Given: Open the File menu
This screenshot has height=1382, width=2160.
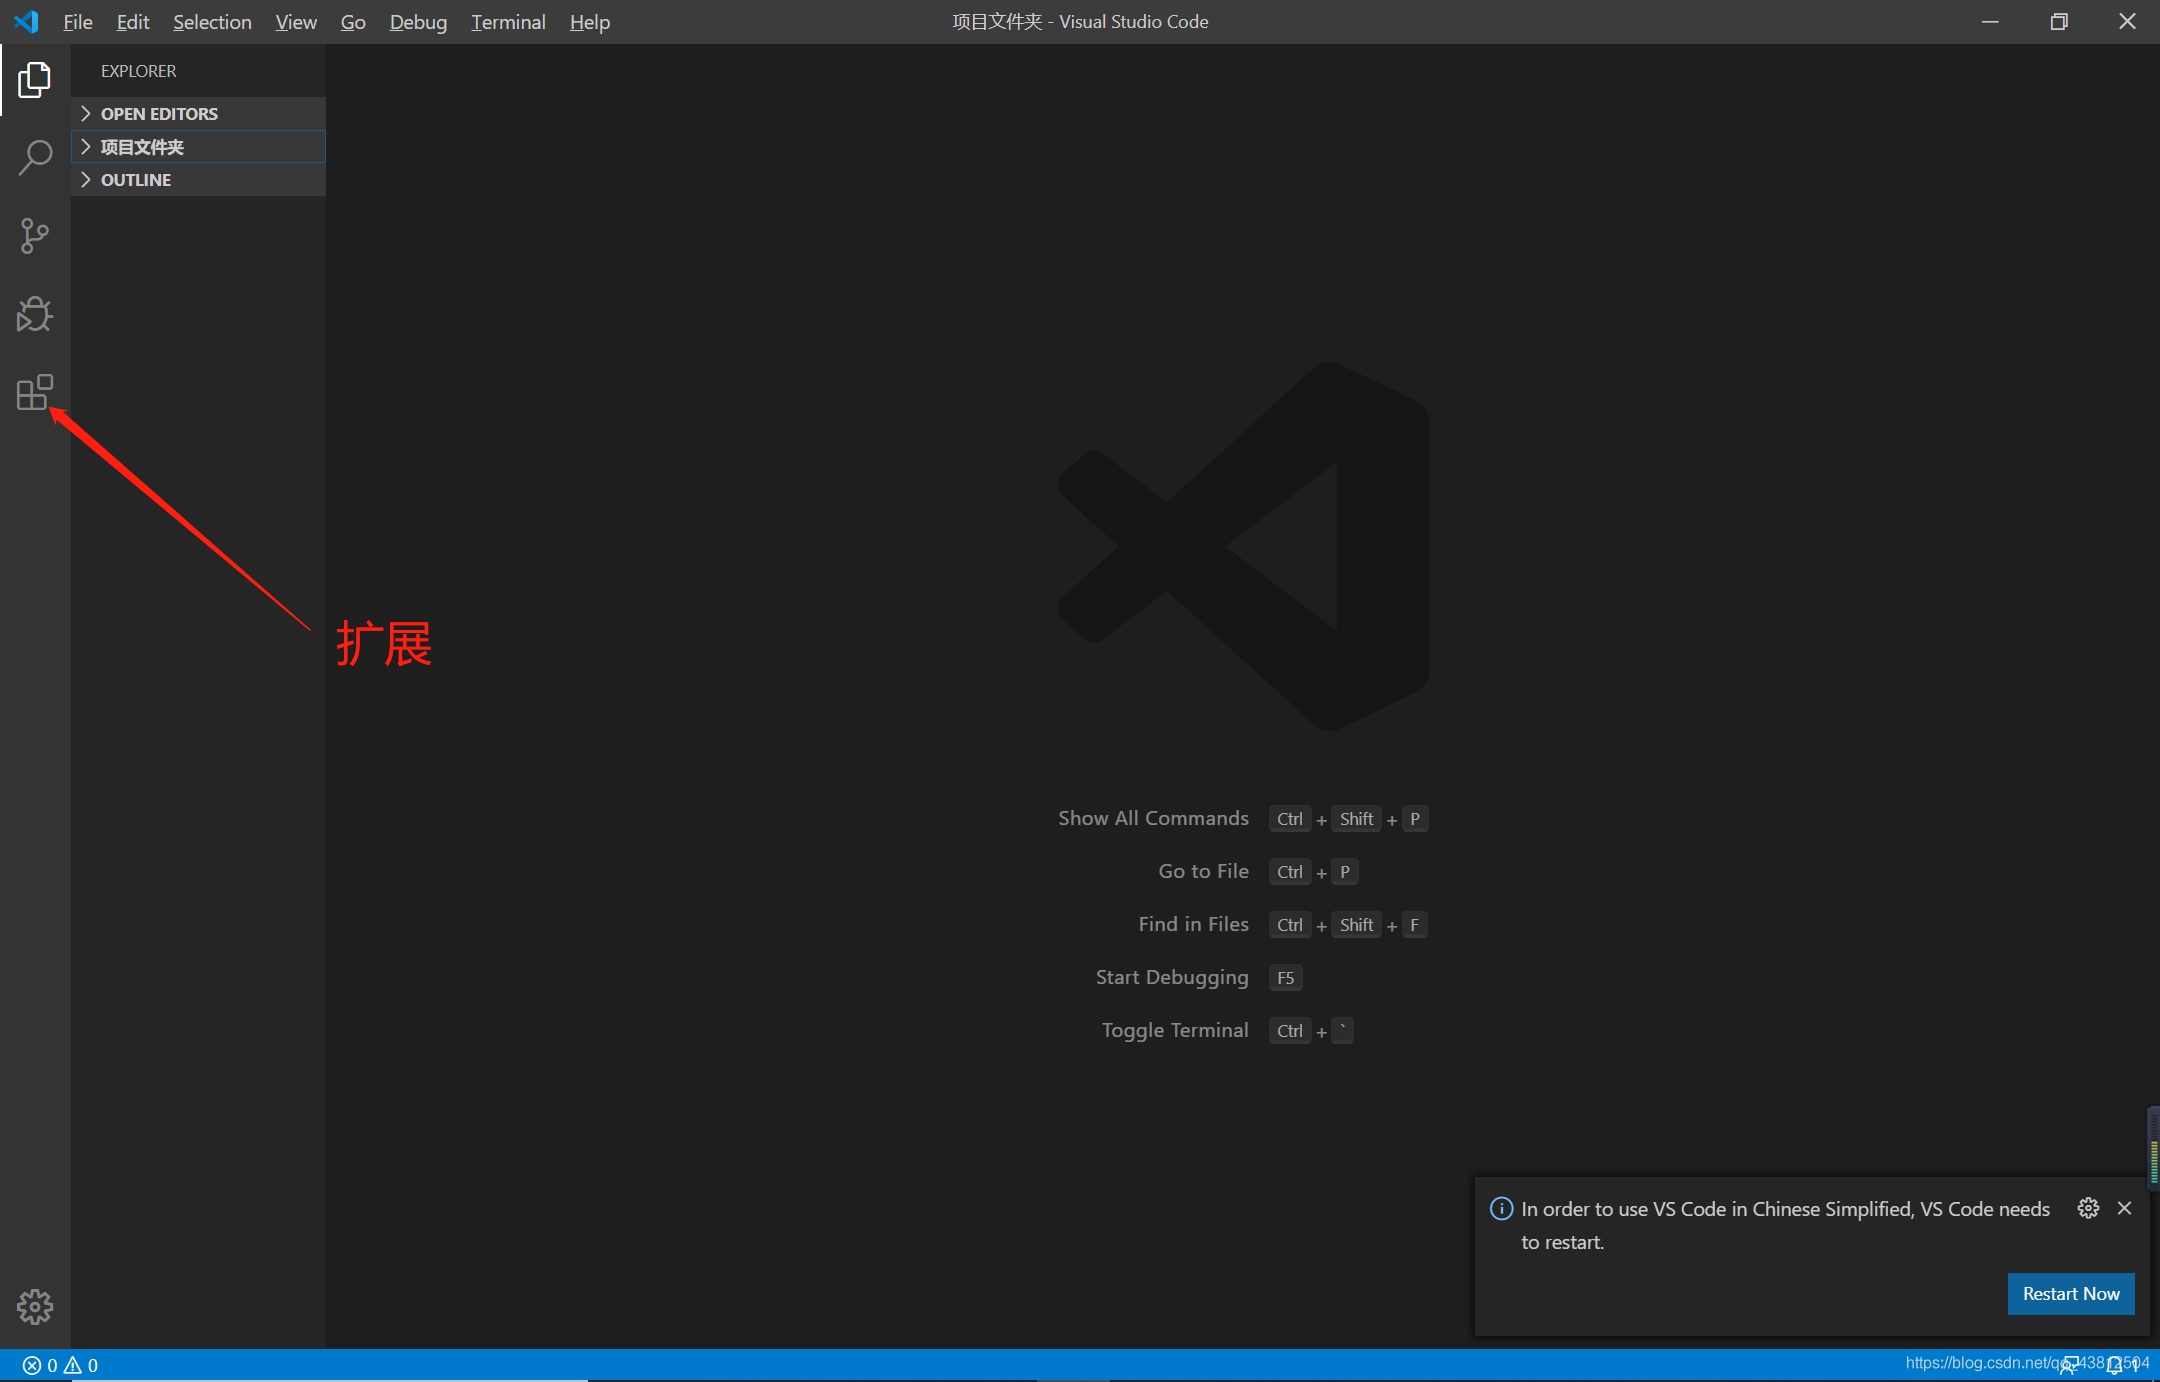Looking at the screenshot, I should pyautogui.click(x=77, y=21).
